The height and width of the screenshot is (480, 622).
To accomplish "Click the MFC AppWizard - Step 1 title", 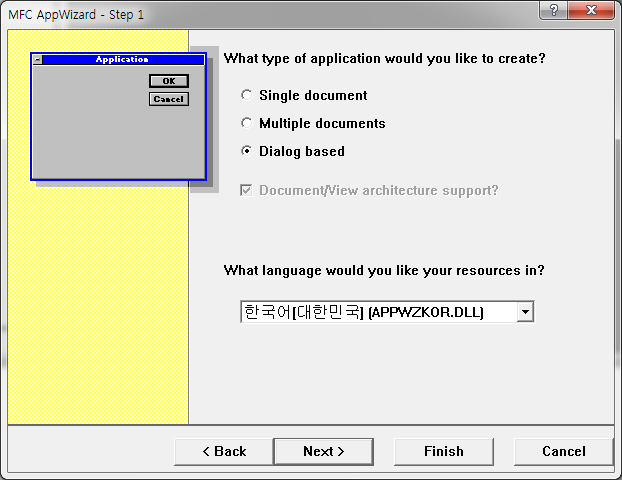I will tap(76, 15).
